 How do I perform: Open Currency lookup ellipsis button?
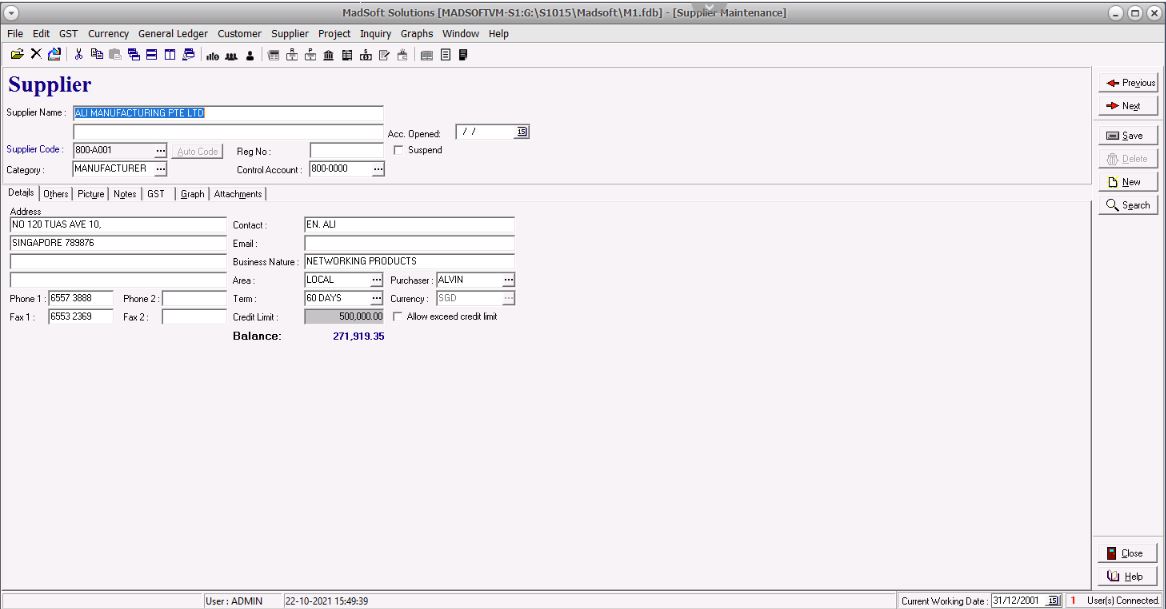coord(509,298)
